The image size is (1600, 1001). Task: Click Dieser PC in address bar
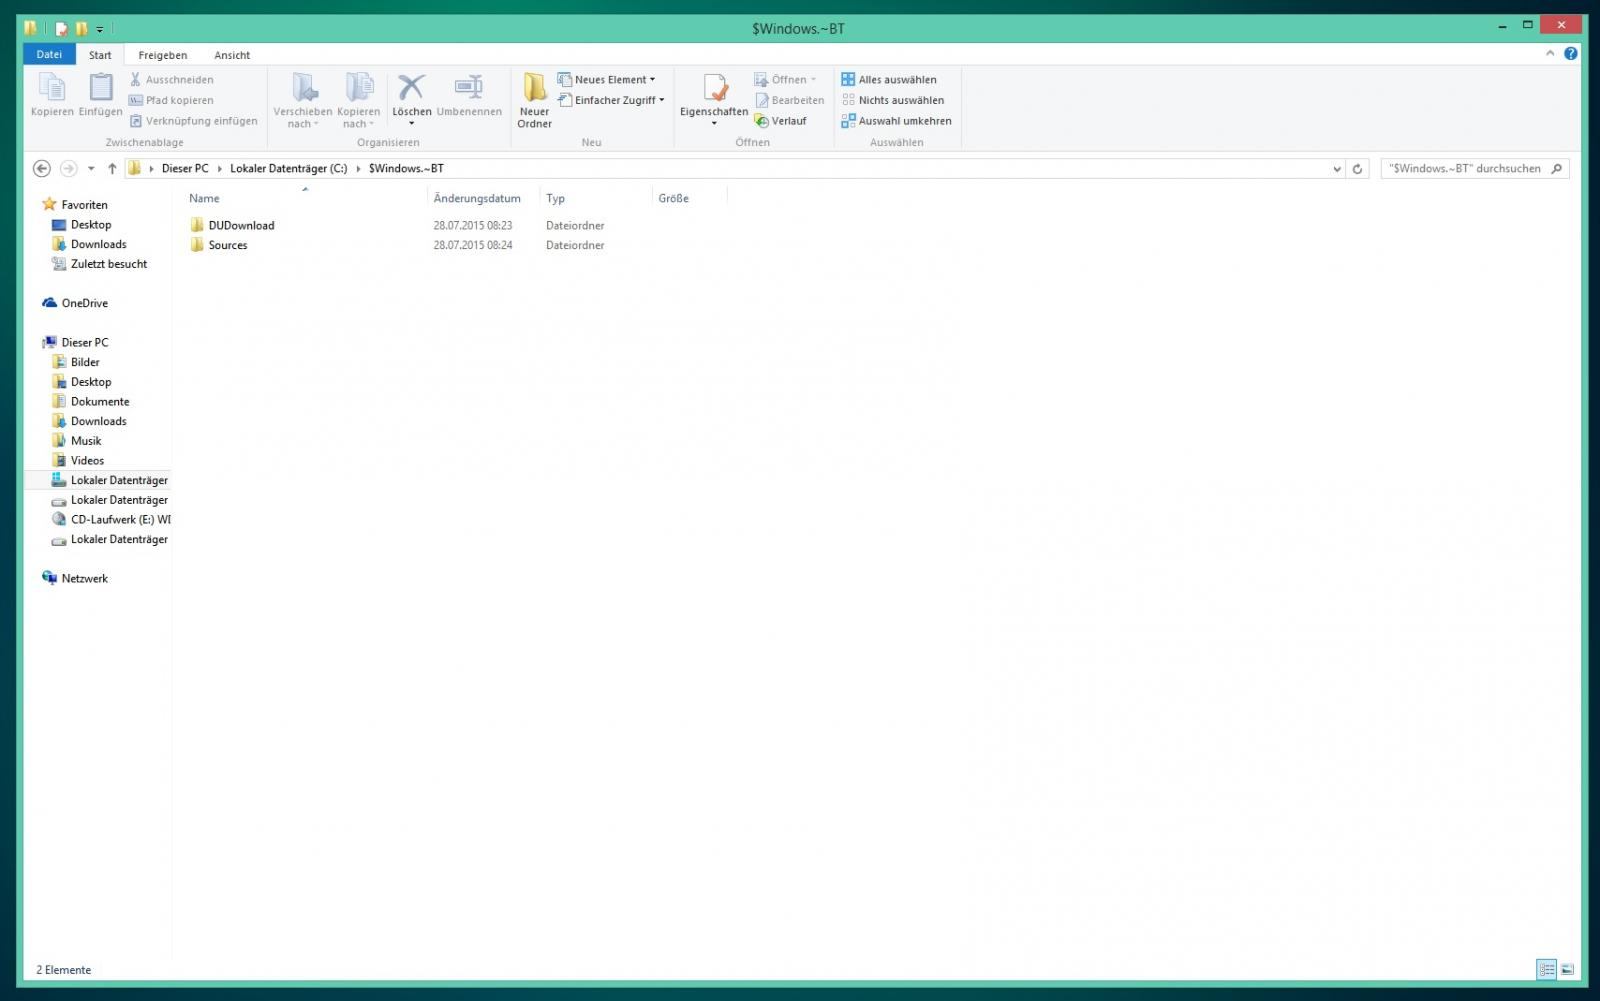185,168
